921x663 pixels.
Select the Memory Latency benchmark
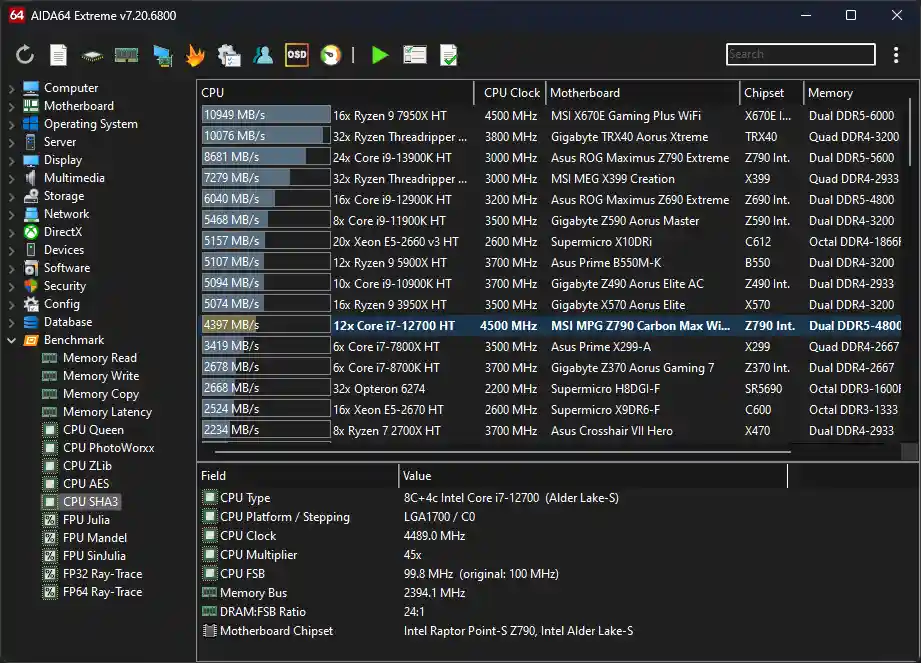(x=107, y=412)
